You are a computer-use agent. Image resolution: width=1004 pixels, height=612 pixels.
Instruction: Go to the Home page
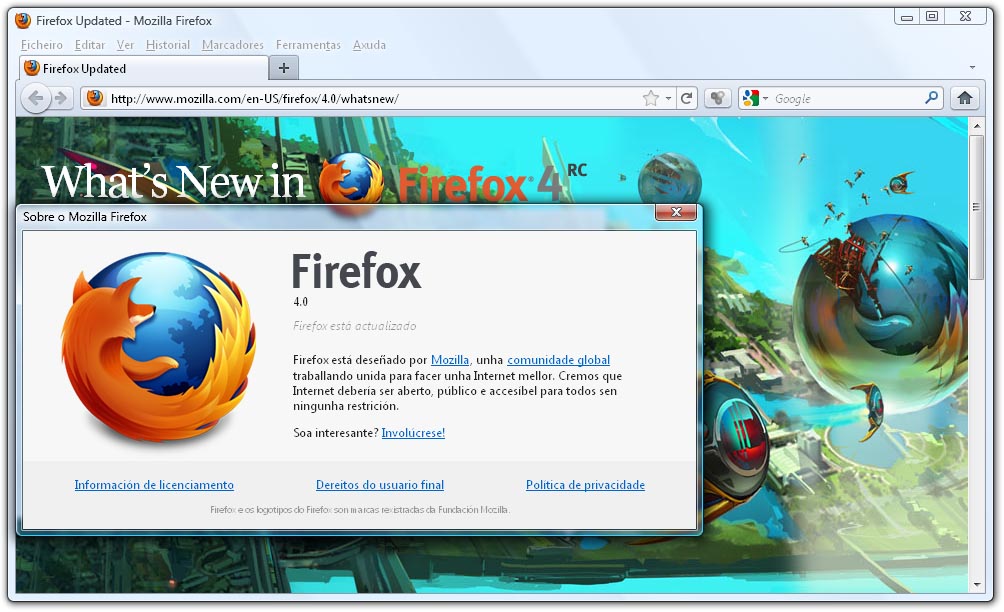tap(965, 98)
